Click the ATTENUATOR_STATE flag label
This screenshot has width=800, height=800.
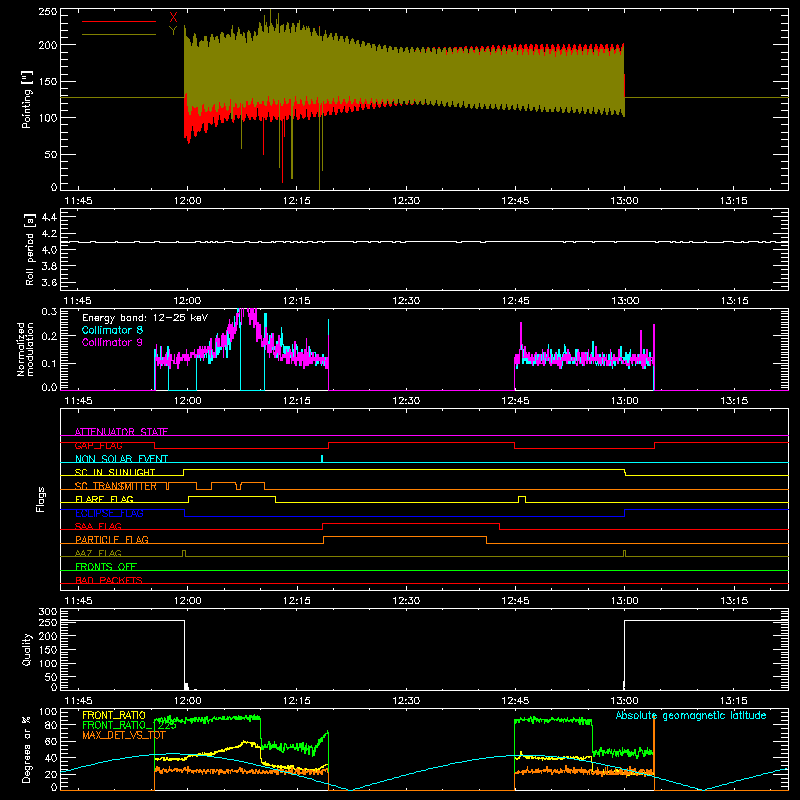(x=121, y=432)
